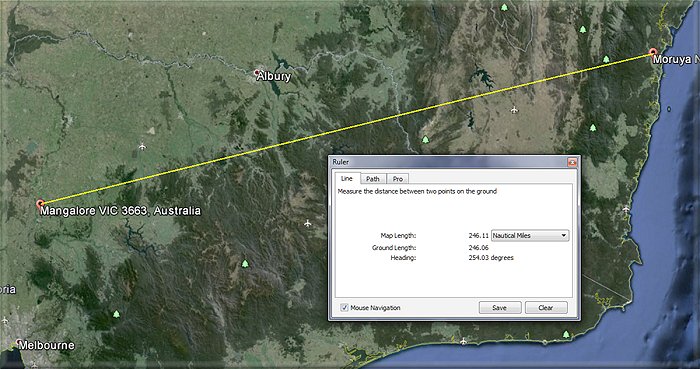This screenshot has height=369, width=700.
Task: Save the ruler measurement
Action: pyautogui.click(x=500, y=307)
